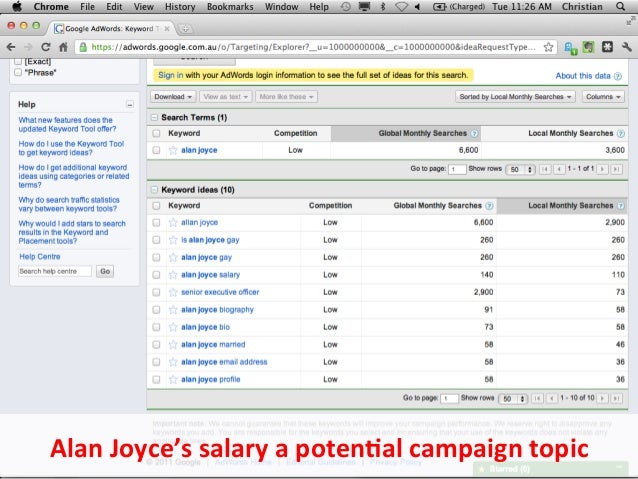
Task: Open the Chrome File menu
Action: [87, 7]
